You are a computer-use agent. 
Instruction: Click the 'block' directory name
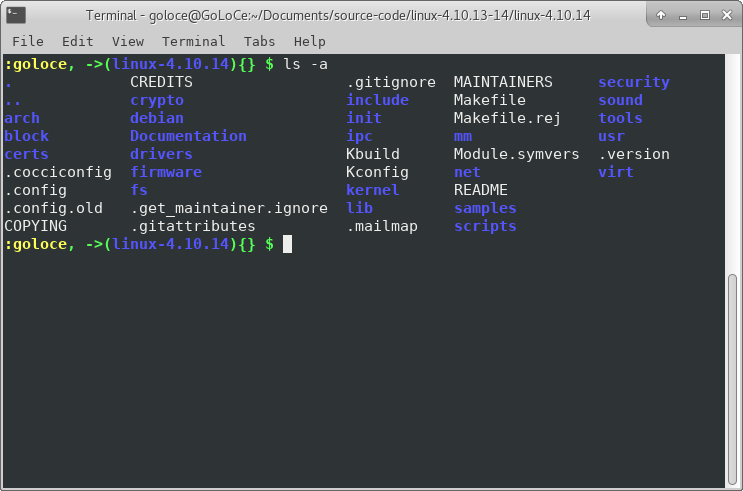(x=27, y=136)
